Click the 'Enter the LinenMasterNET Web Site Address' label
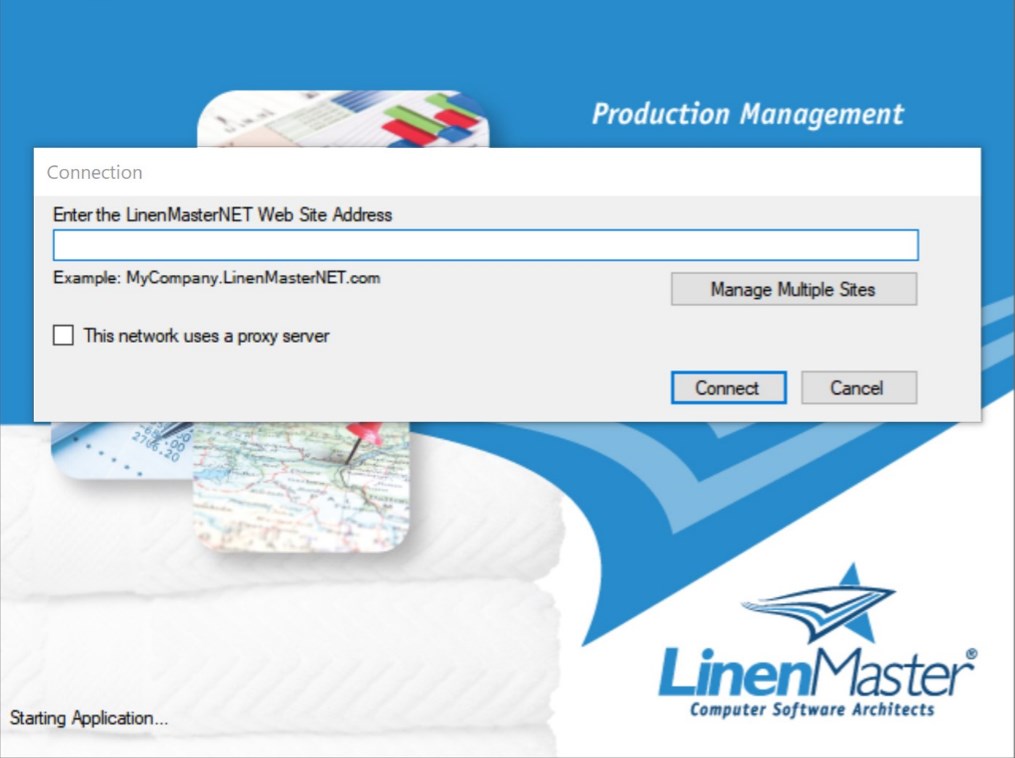 (x=223, y=215)
